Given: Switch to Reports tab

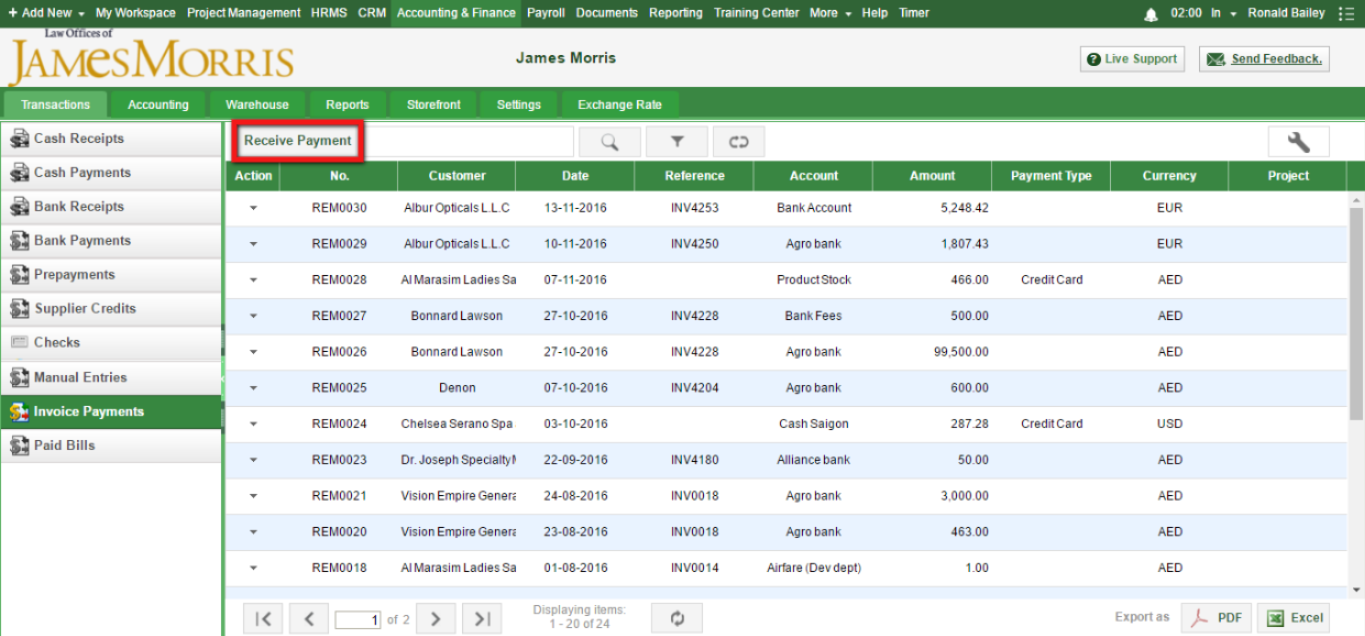Looking at the screenshot, I should [x=347, y=105].
